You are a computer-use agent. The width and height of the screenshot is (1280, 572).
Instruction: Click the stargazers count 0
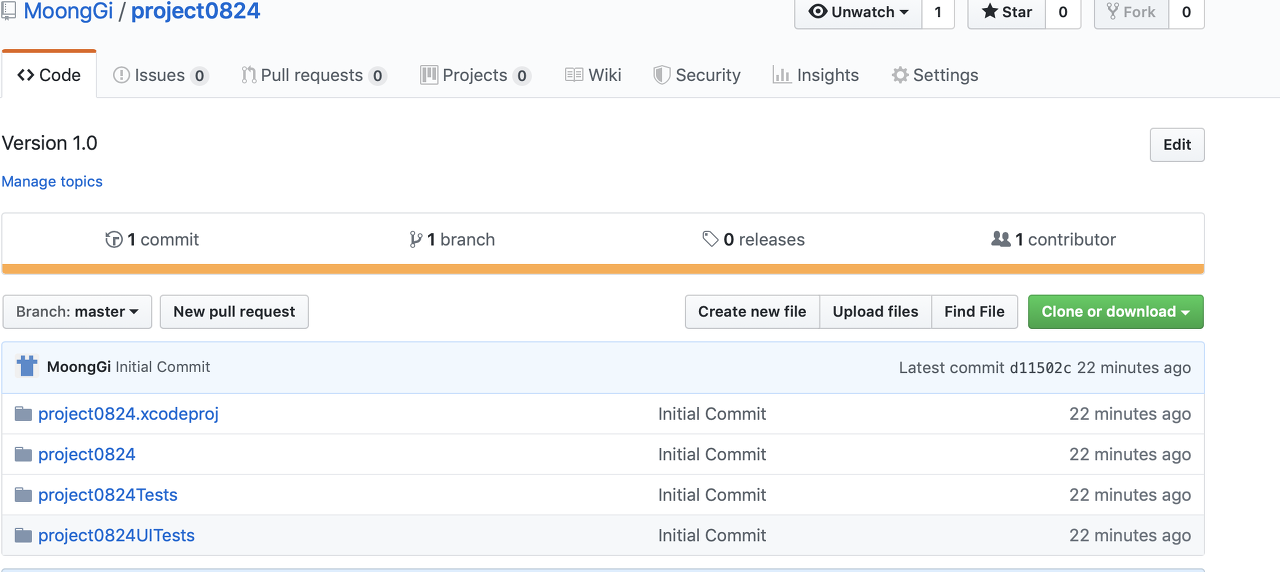click(x=1063, y=12)
